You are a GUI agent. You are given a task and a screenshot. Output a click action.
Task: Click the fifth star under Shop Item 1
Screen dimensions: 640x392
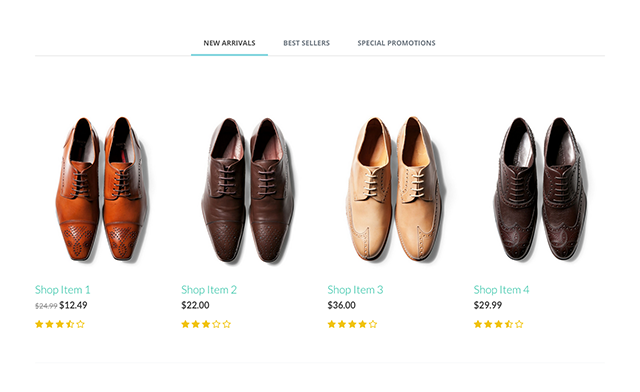click(80, 324)
